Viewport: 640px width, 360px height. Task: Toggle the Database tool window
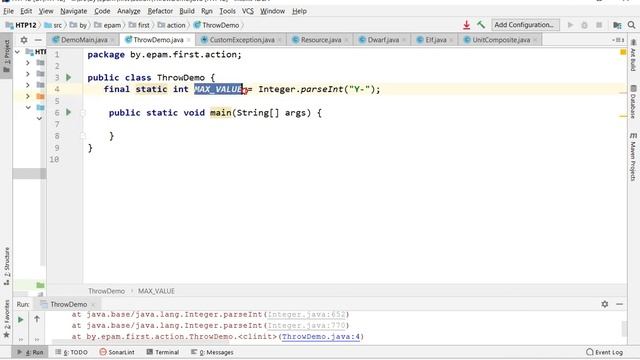pos(633,102)
